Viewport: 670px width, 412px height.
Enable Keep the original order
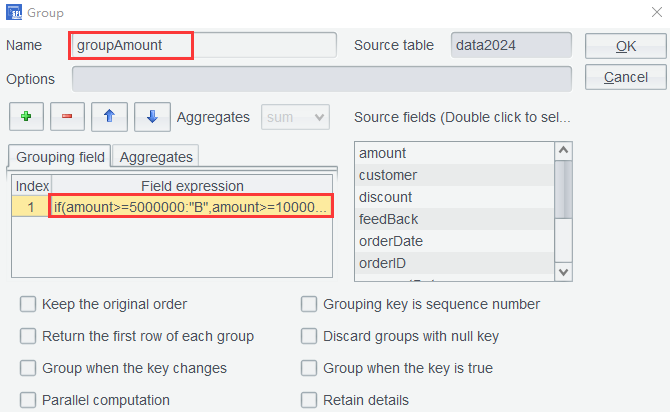pos(28,304)
